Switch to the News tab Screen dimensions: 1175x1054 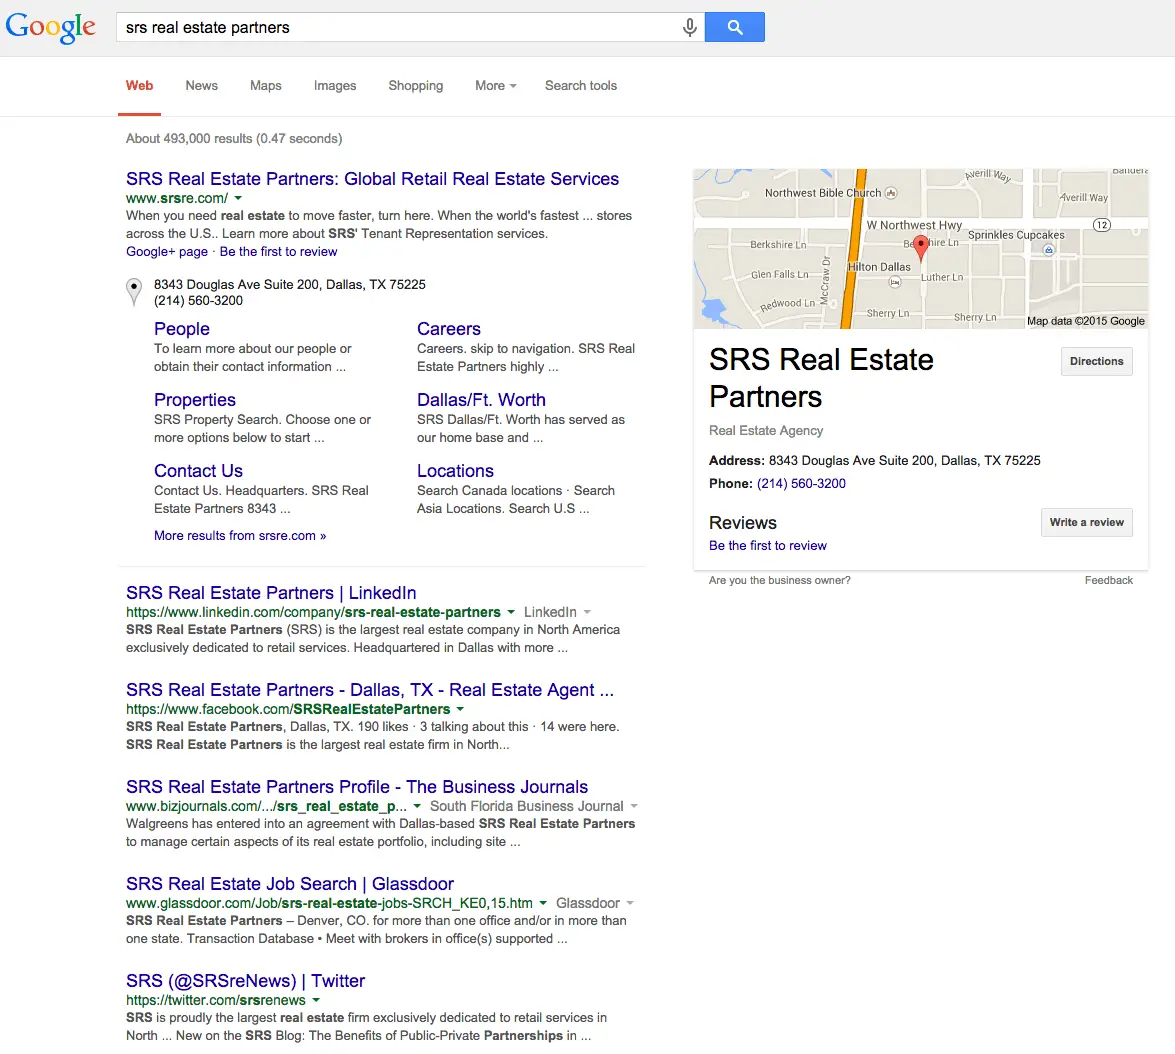(201, 86)
